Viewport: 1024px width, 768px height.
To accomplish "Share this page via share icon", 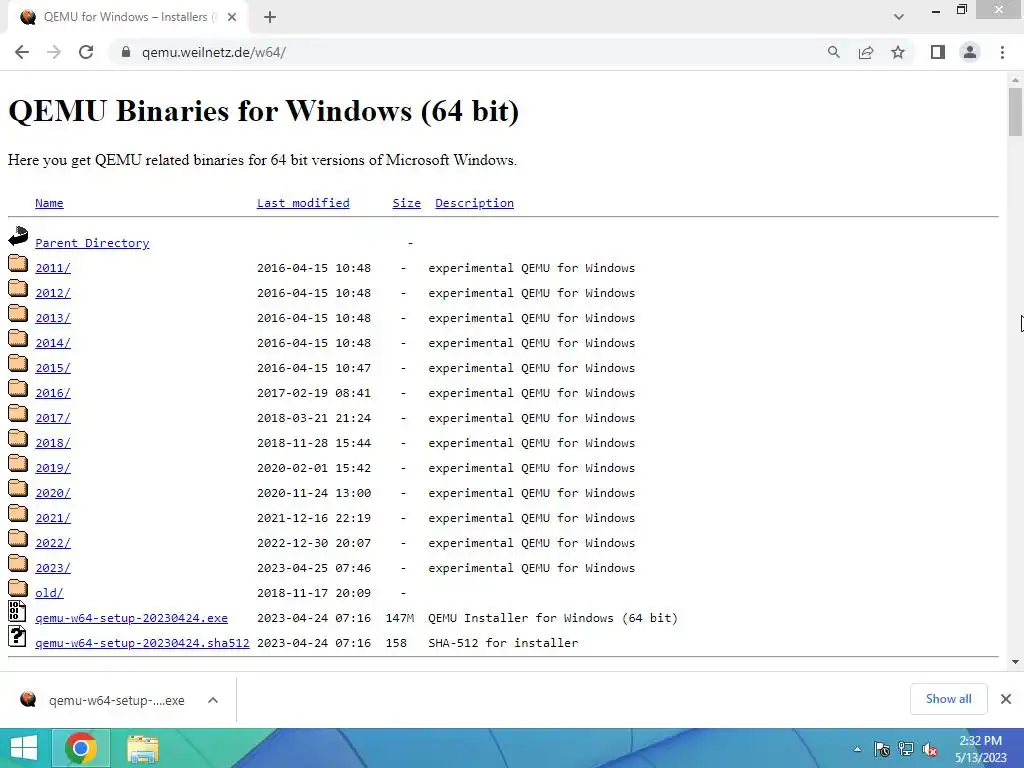I will pos(866,52).
